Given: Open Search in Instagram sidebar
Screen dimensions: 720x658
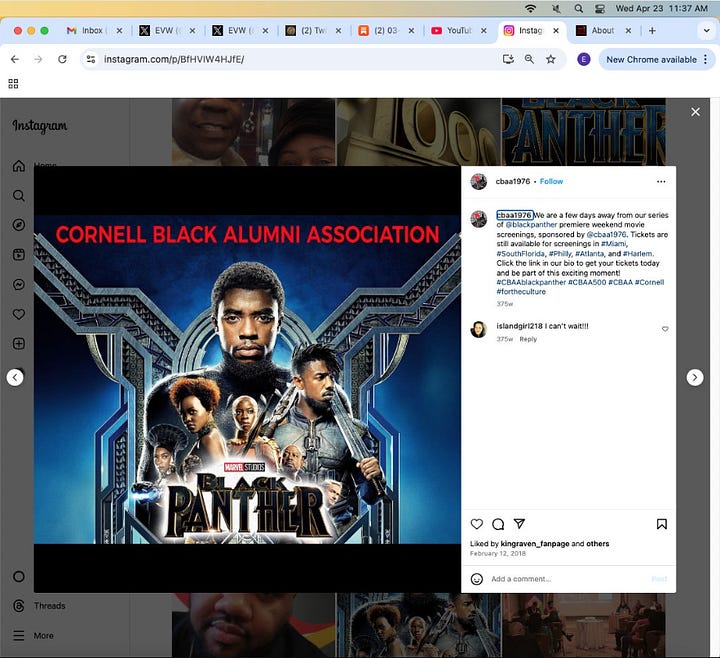Looking at the screenshot, I should coord(19,196).
